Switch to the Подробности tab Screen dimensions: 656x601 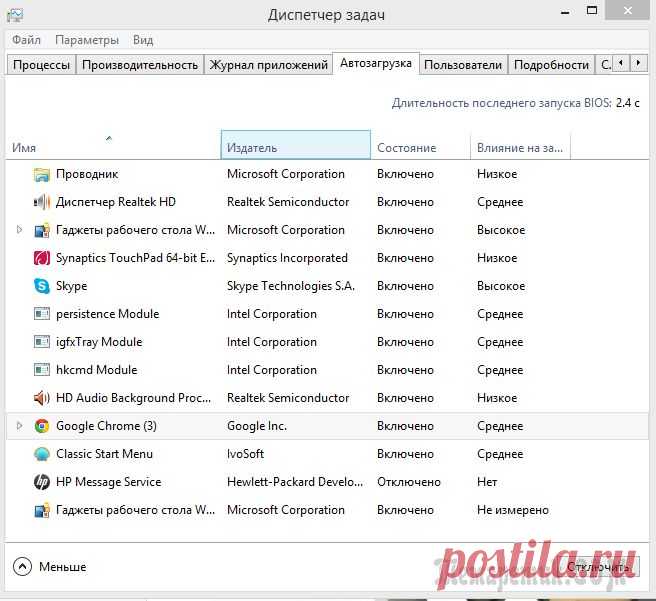pos(551,65)
